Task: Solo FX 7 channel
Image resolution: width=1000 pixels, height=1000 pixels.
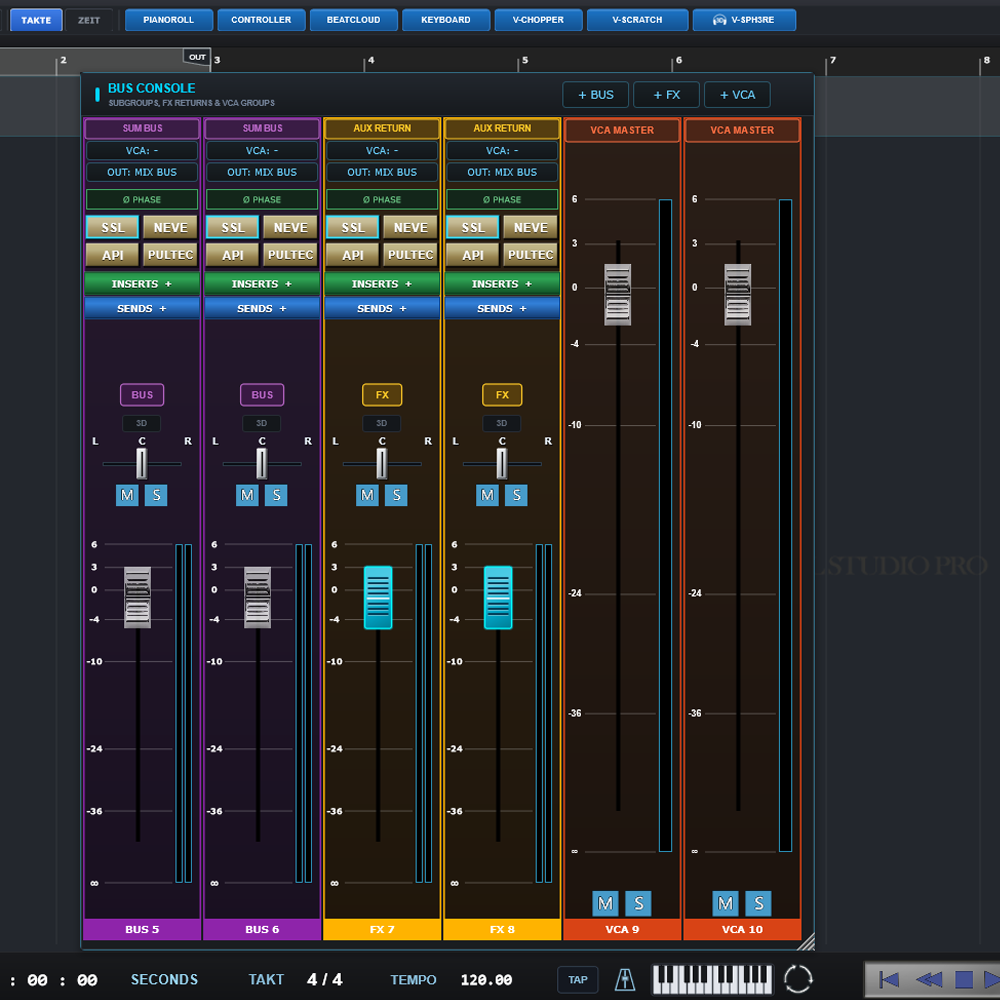Action: point(396,495)
